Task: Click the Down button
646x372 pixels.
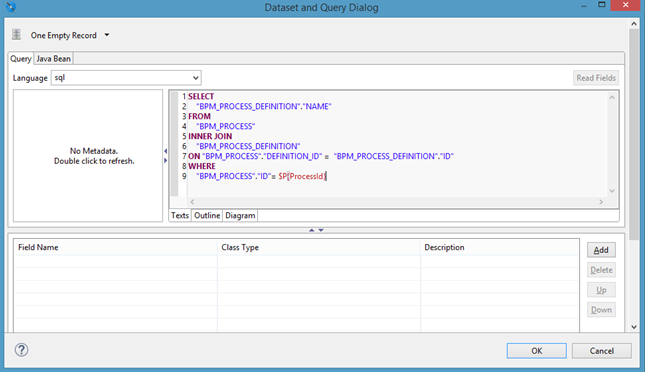Action: coord(601,310)
